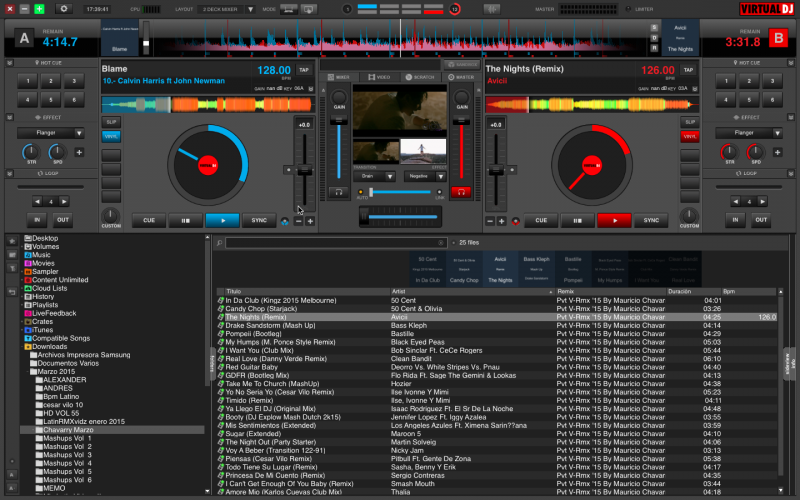Open favorites star icon in browser sidebar
Image resolution: width=800 pixels, height=500 pixels.
[12, 240]
